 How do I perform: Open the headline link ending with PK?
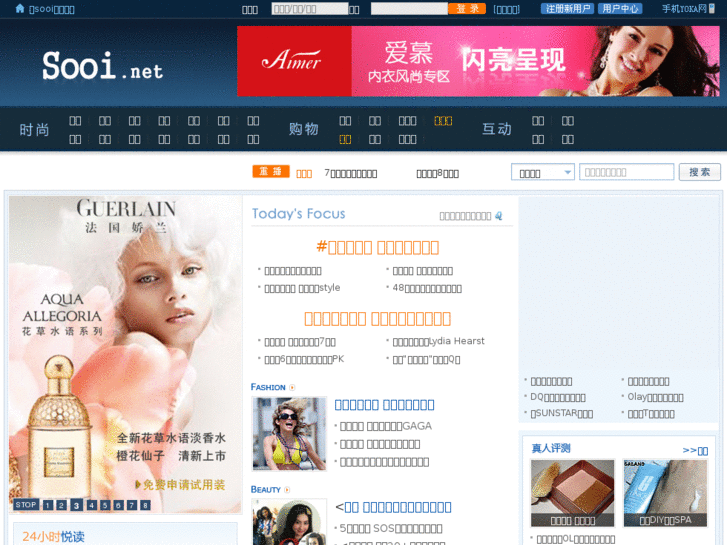(304, 359)
